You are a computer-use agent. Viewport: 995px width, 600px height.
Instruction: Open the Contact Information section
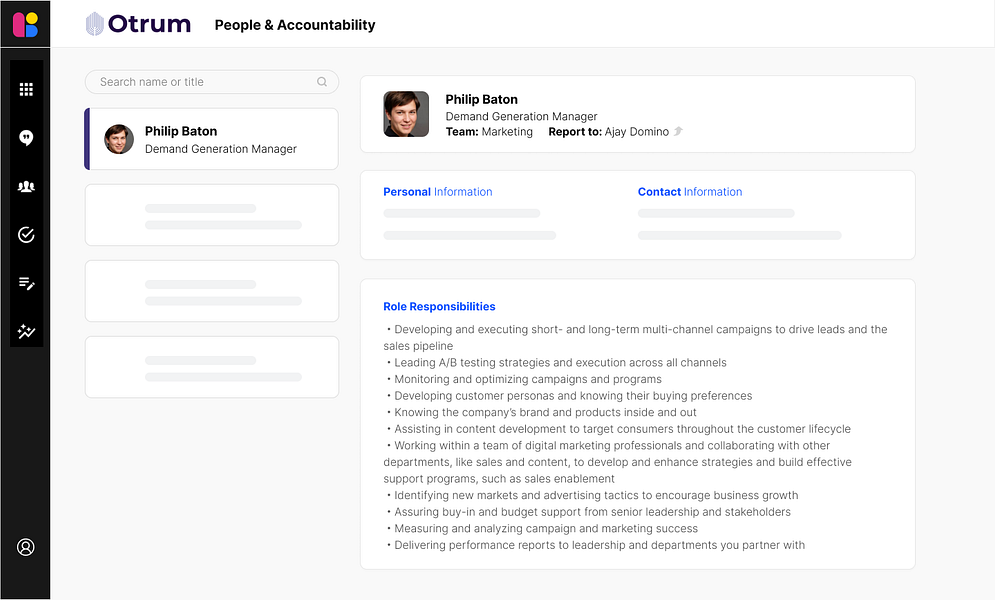[690, 192]
